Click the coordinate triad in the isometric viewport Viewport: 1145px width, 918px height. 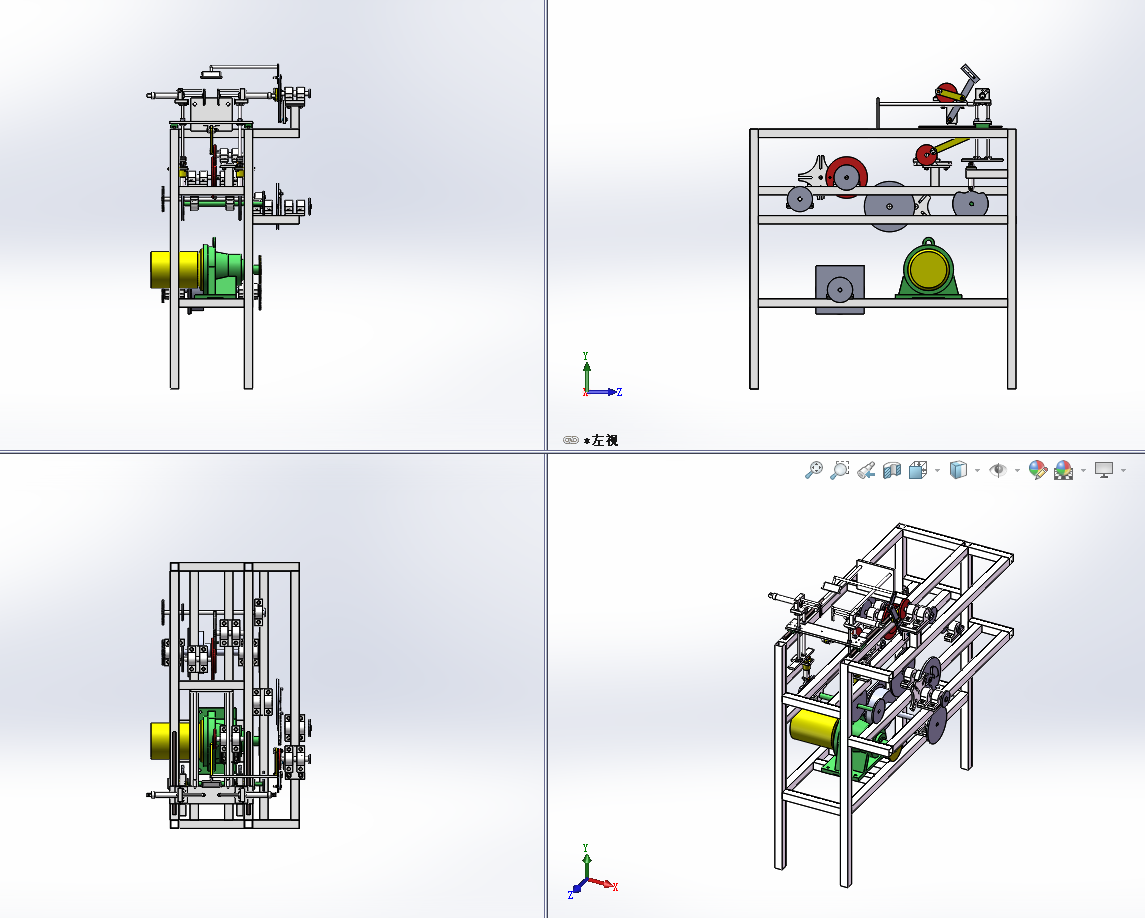pos(591,871)
